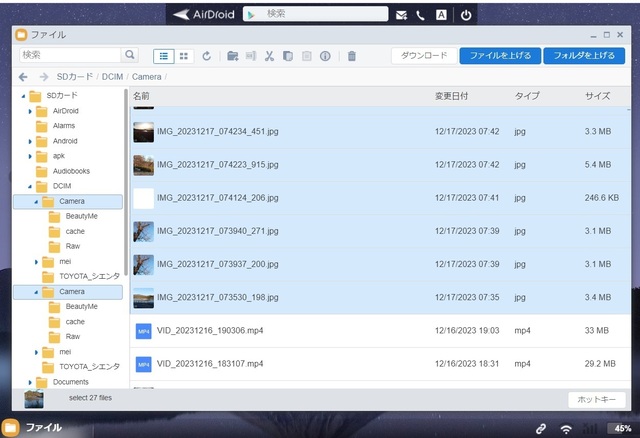Click the Play Store icon in the search box
The height and width of the screenshot is (438, 640).
pyautogui.click(x=251, y=15)
